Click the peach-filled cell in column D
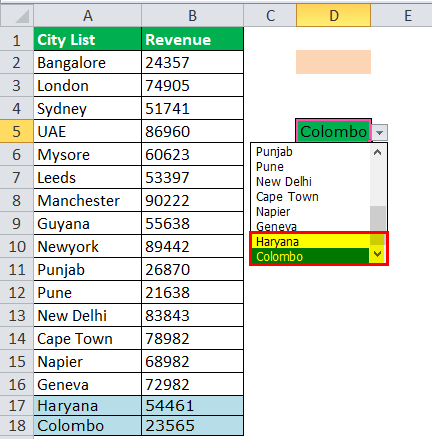Screen dimensions: 432x439 (x=333, y=62)
